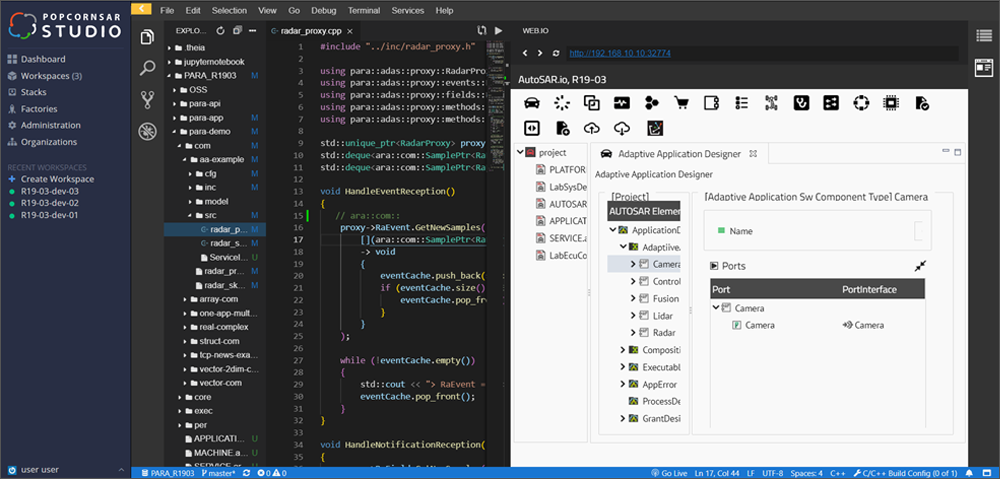
Task: Open the Debug bug icon in activity bar
Action: pyautogui.click(x=147, y=131)
